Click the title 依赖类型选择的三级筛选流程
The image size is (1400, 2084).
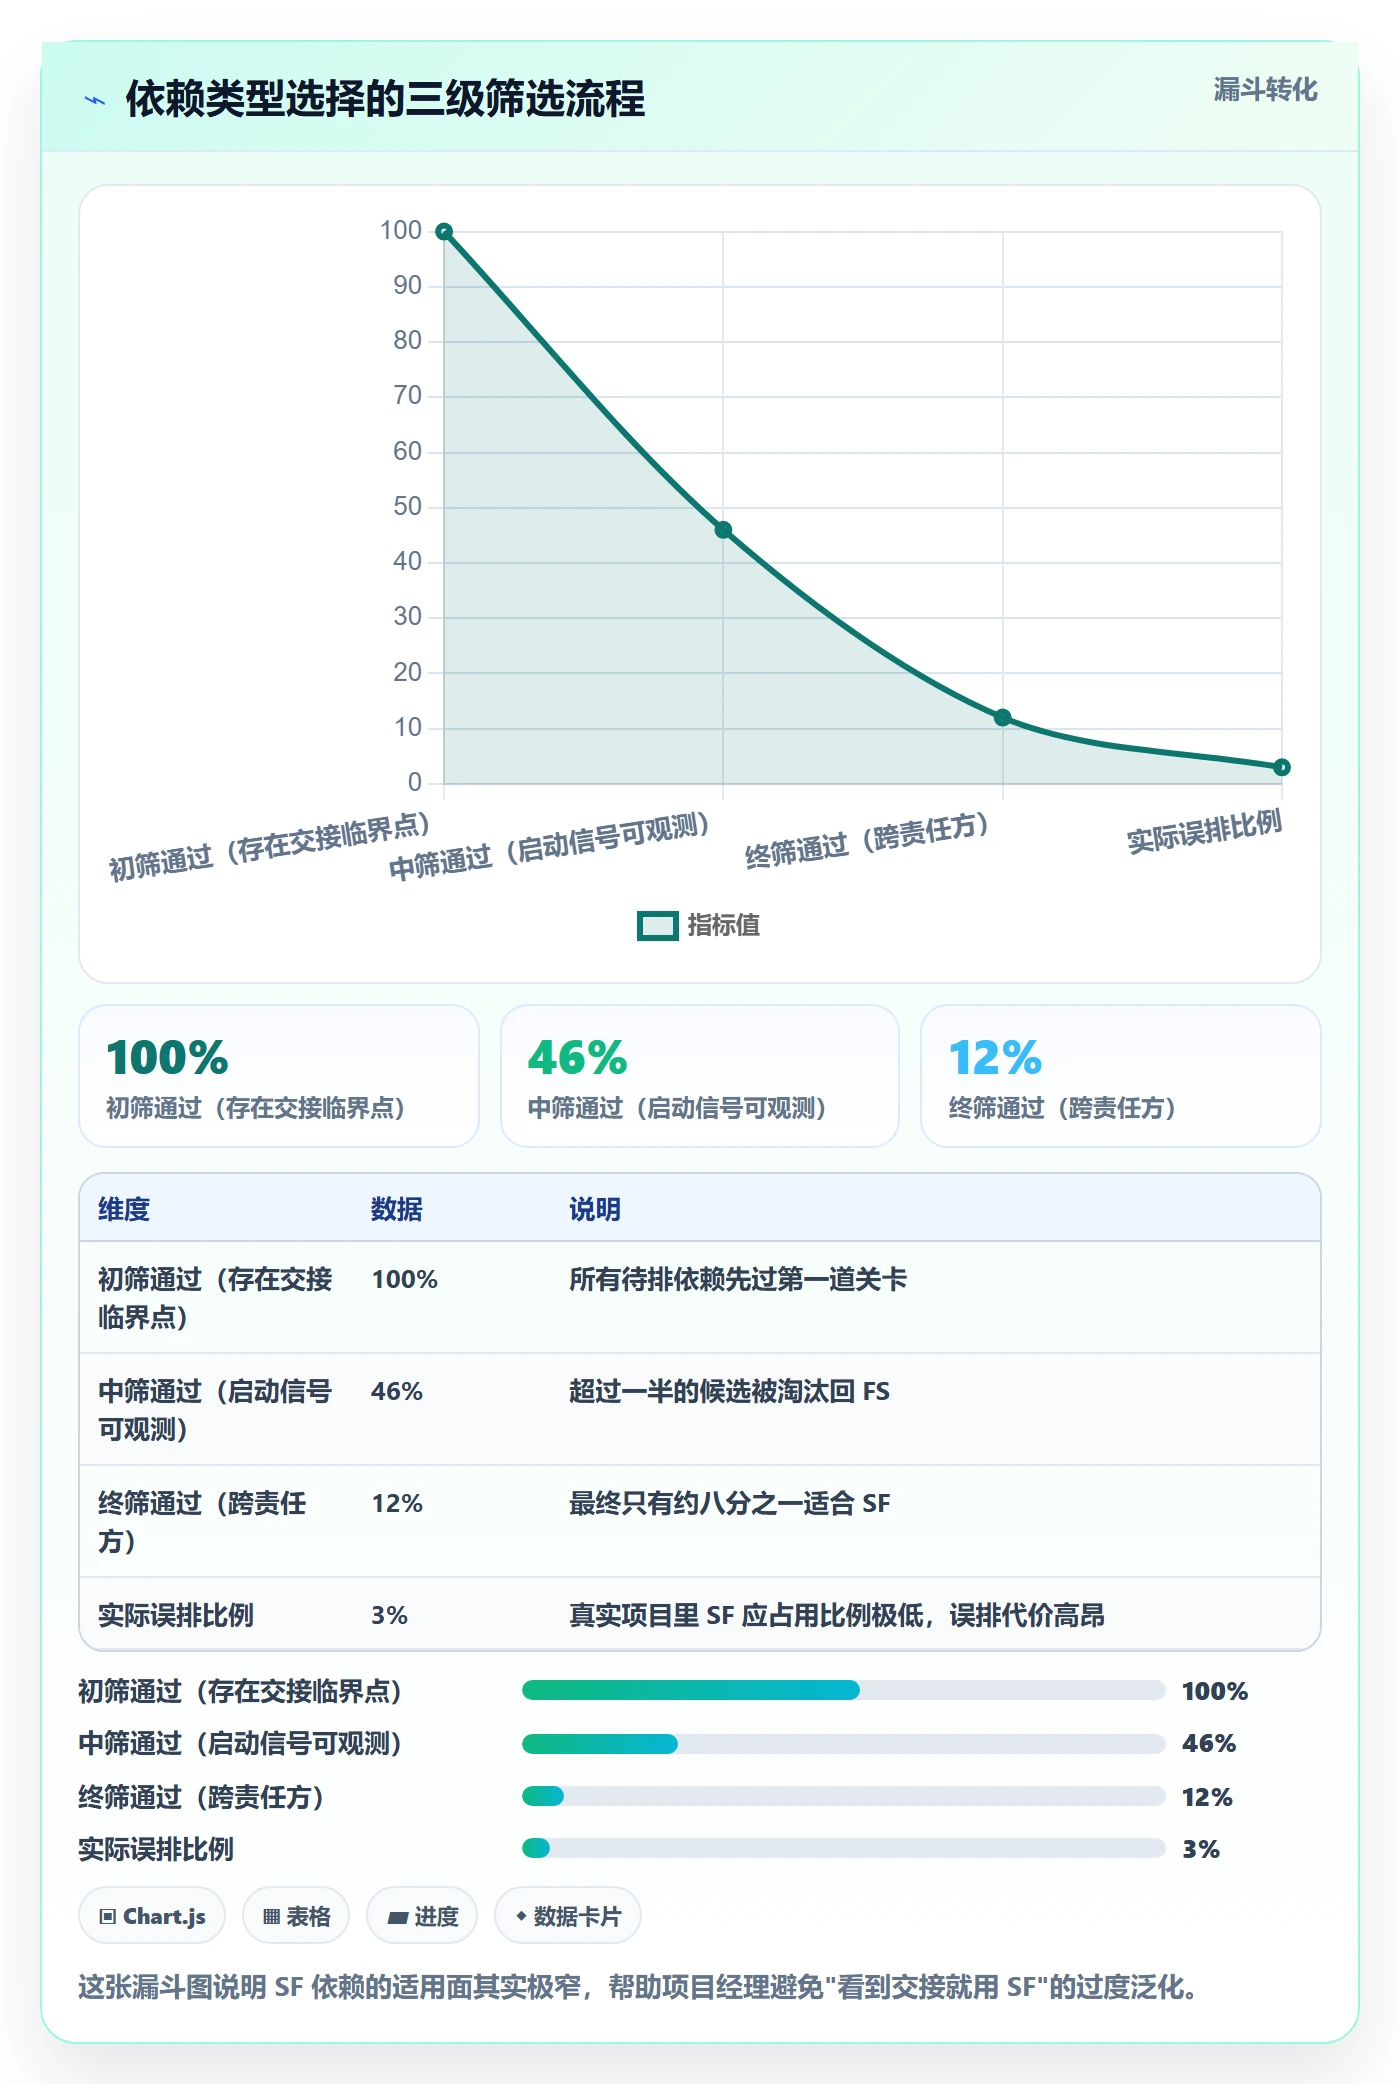click(385, 99)
